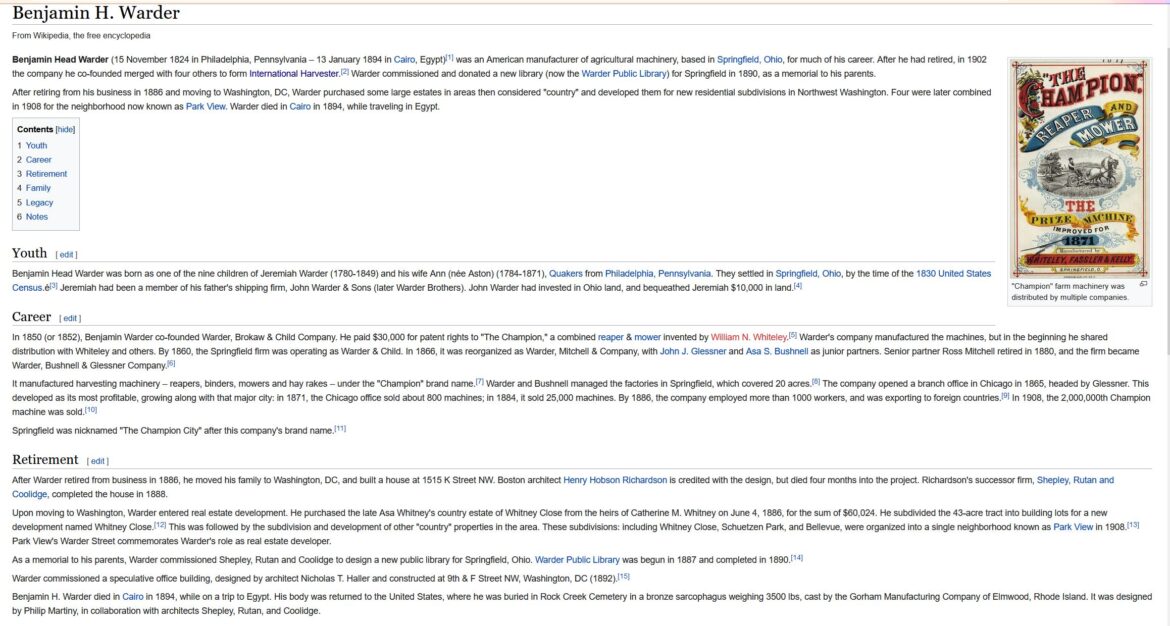The height and width of the screenshot is (626, 1170).
Task: Follow the Springfield, Ohio link in the Youth section
Action: pos(808,274)
